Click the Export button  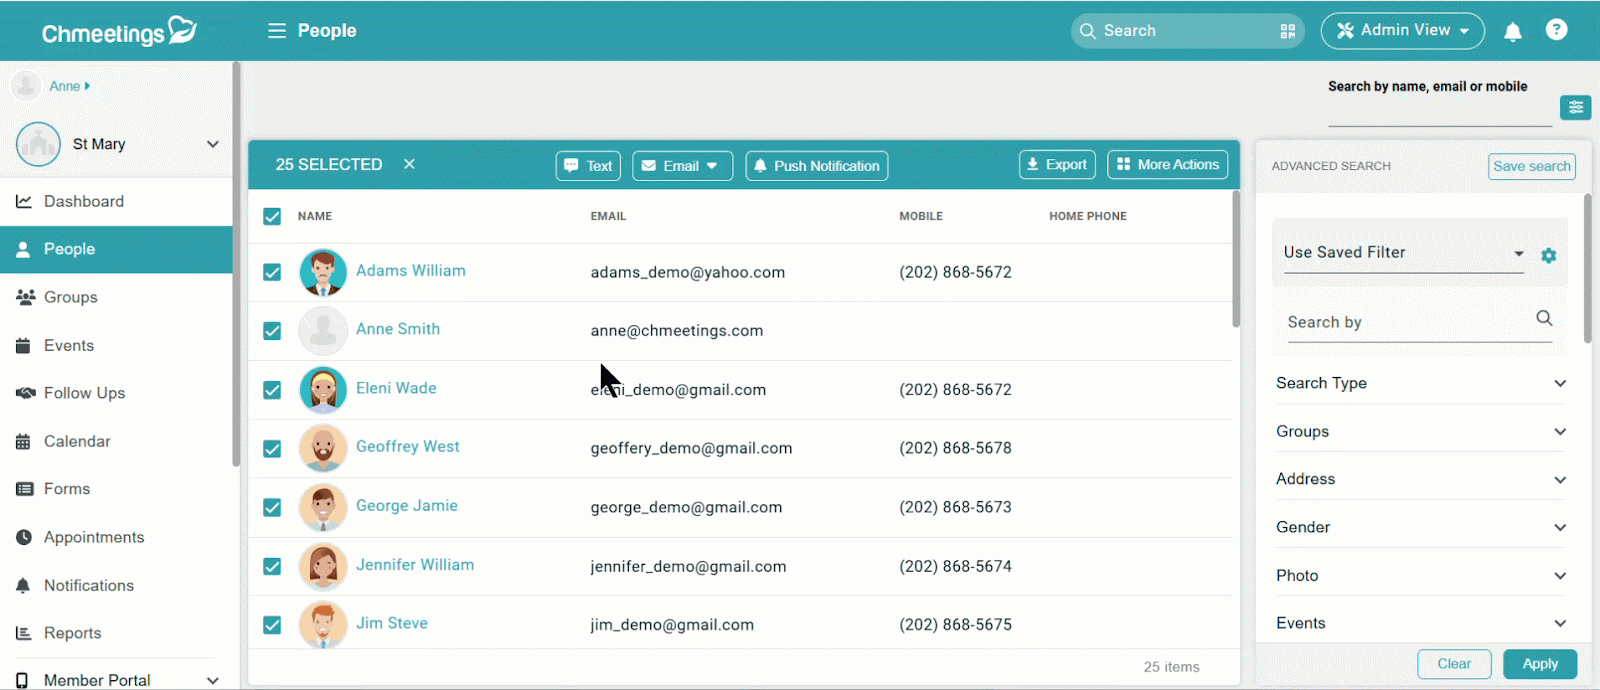coord(1056,165)
